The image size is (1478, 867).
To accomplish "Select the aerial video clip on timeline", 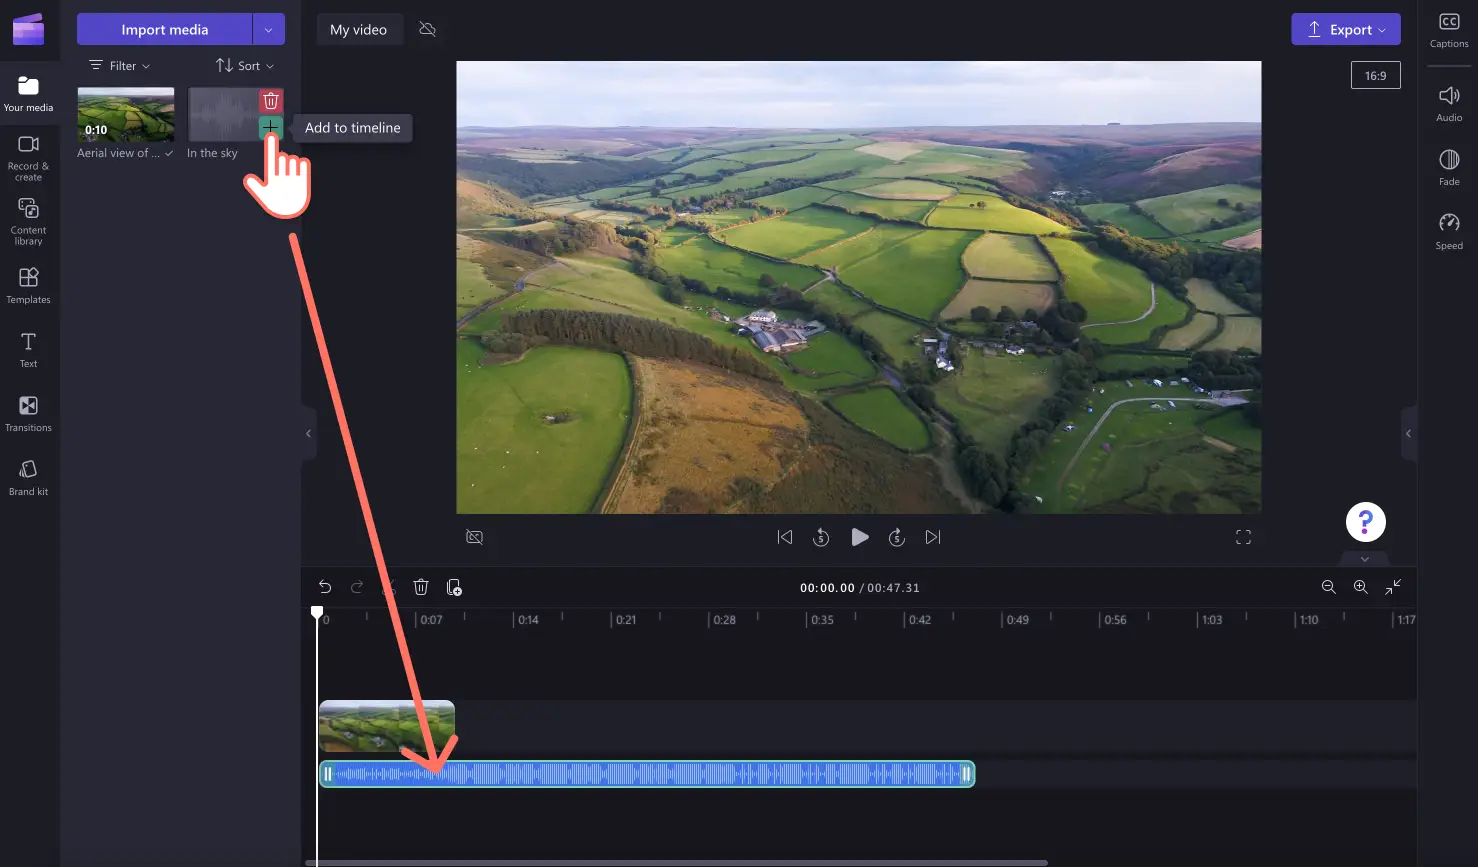I will (x=386, y=726).
